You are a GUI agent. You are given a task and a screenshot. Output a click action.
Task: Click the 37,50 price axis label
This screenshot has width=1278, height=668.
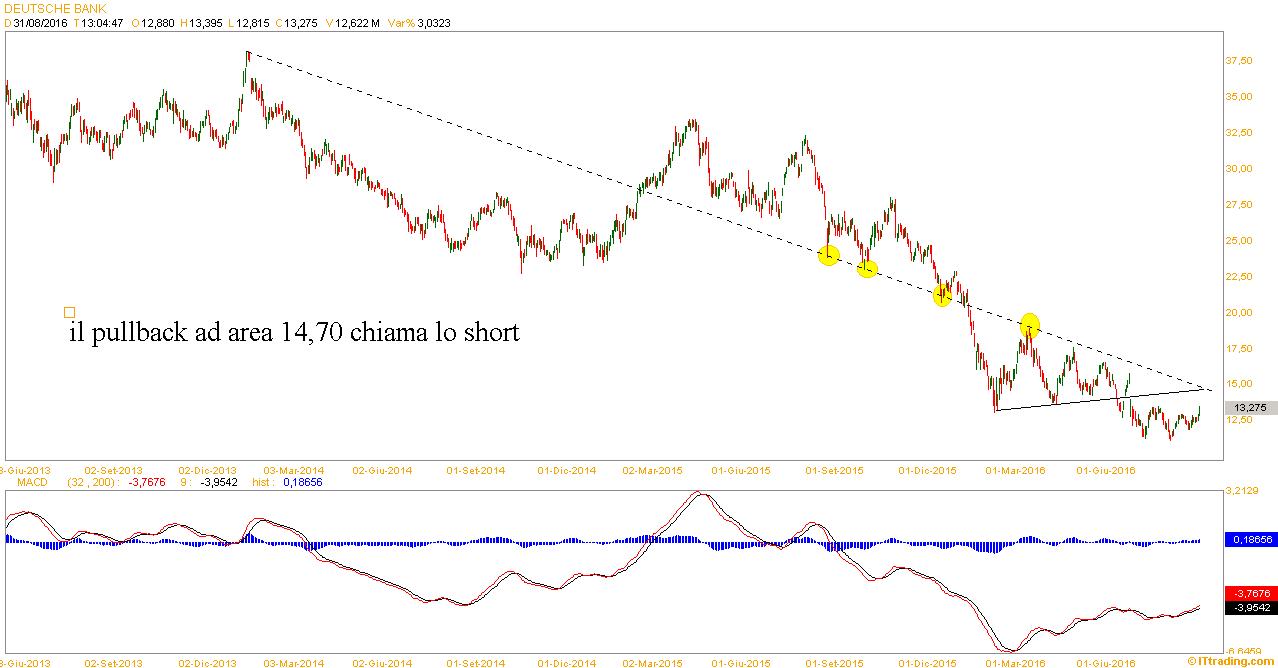pyautogui.click(x=1239, y=61)
